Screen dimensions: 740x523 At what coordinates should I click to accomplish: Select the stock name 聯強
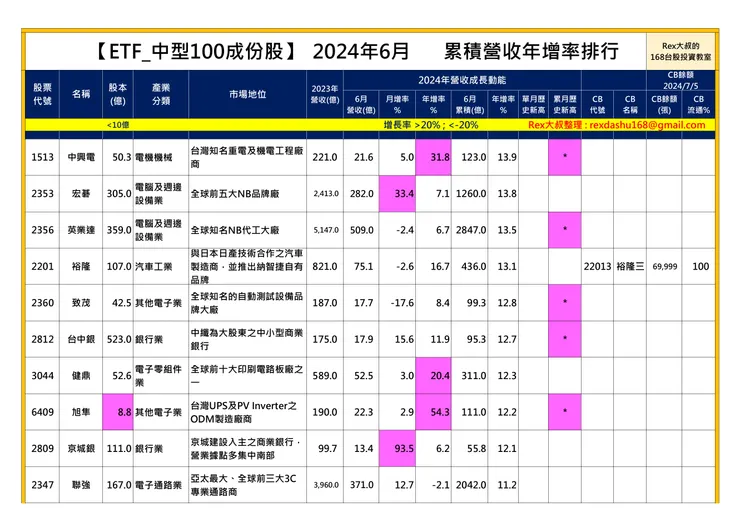pyautogui.click(x=81, y=485)
